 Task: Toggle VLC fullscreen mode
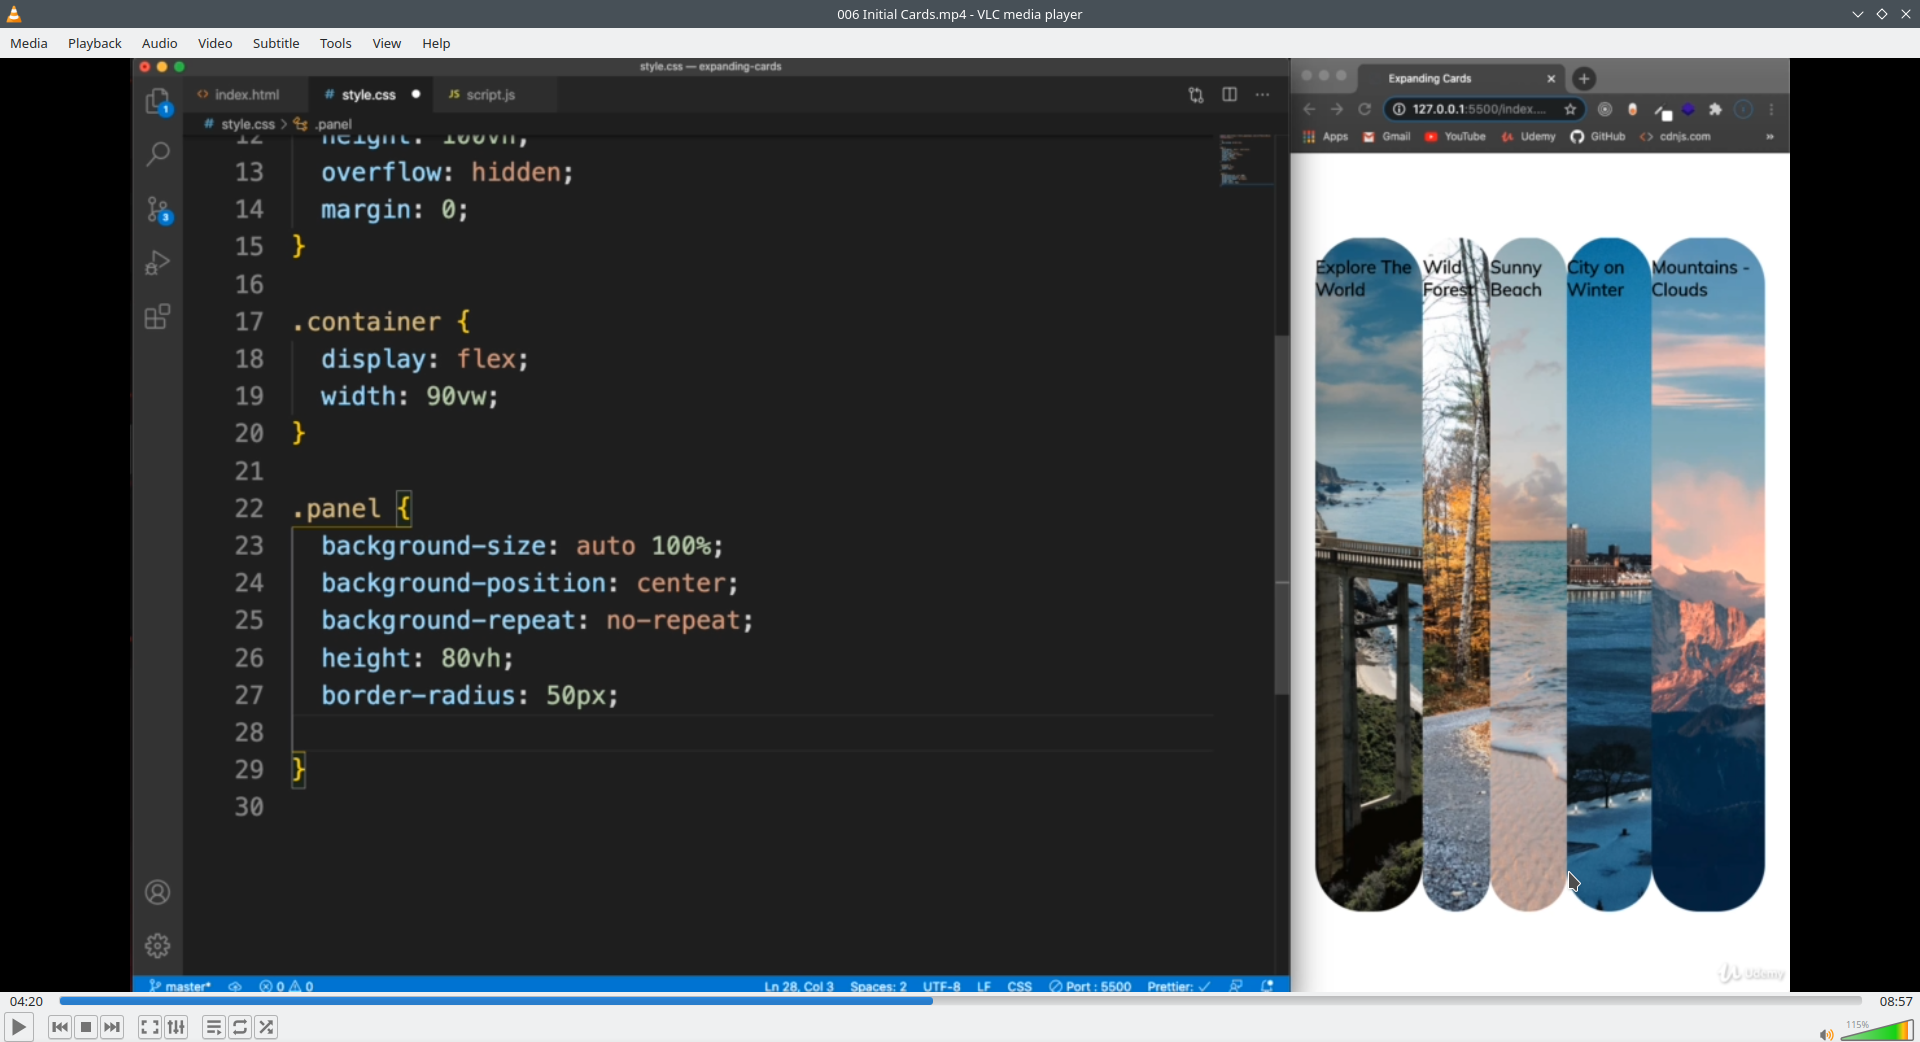click(x=150, y=1027)
